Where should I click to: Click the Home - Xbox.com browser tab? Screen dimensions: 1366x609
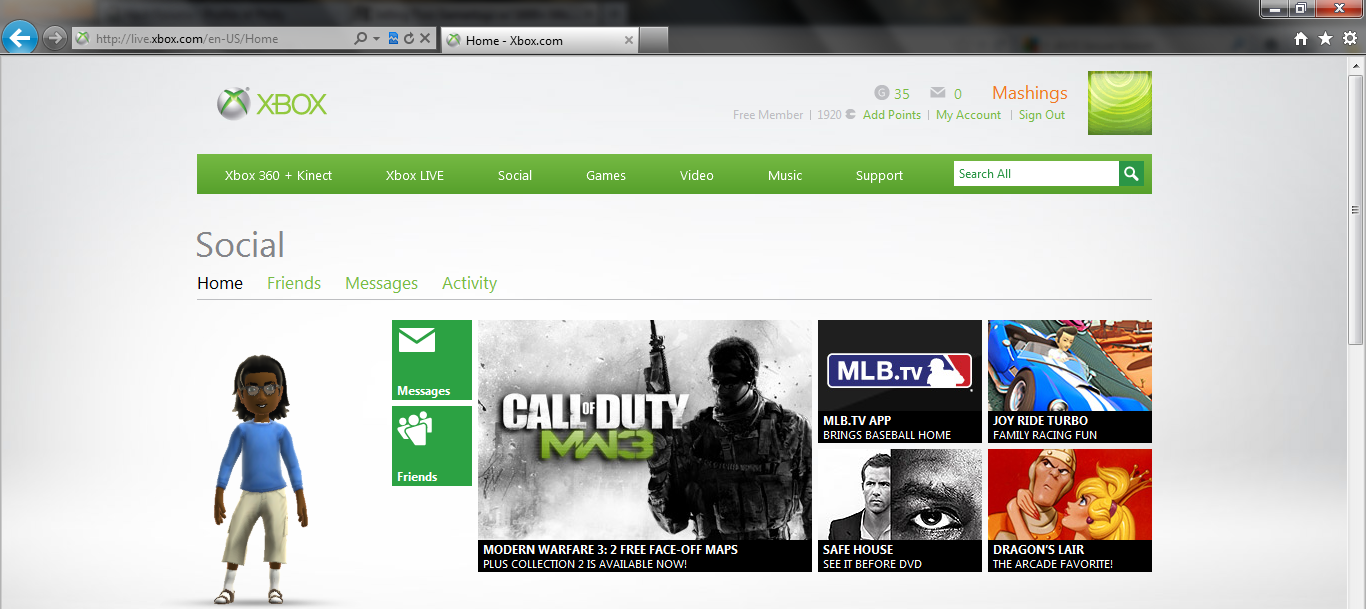[x=538, y=40]
